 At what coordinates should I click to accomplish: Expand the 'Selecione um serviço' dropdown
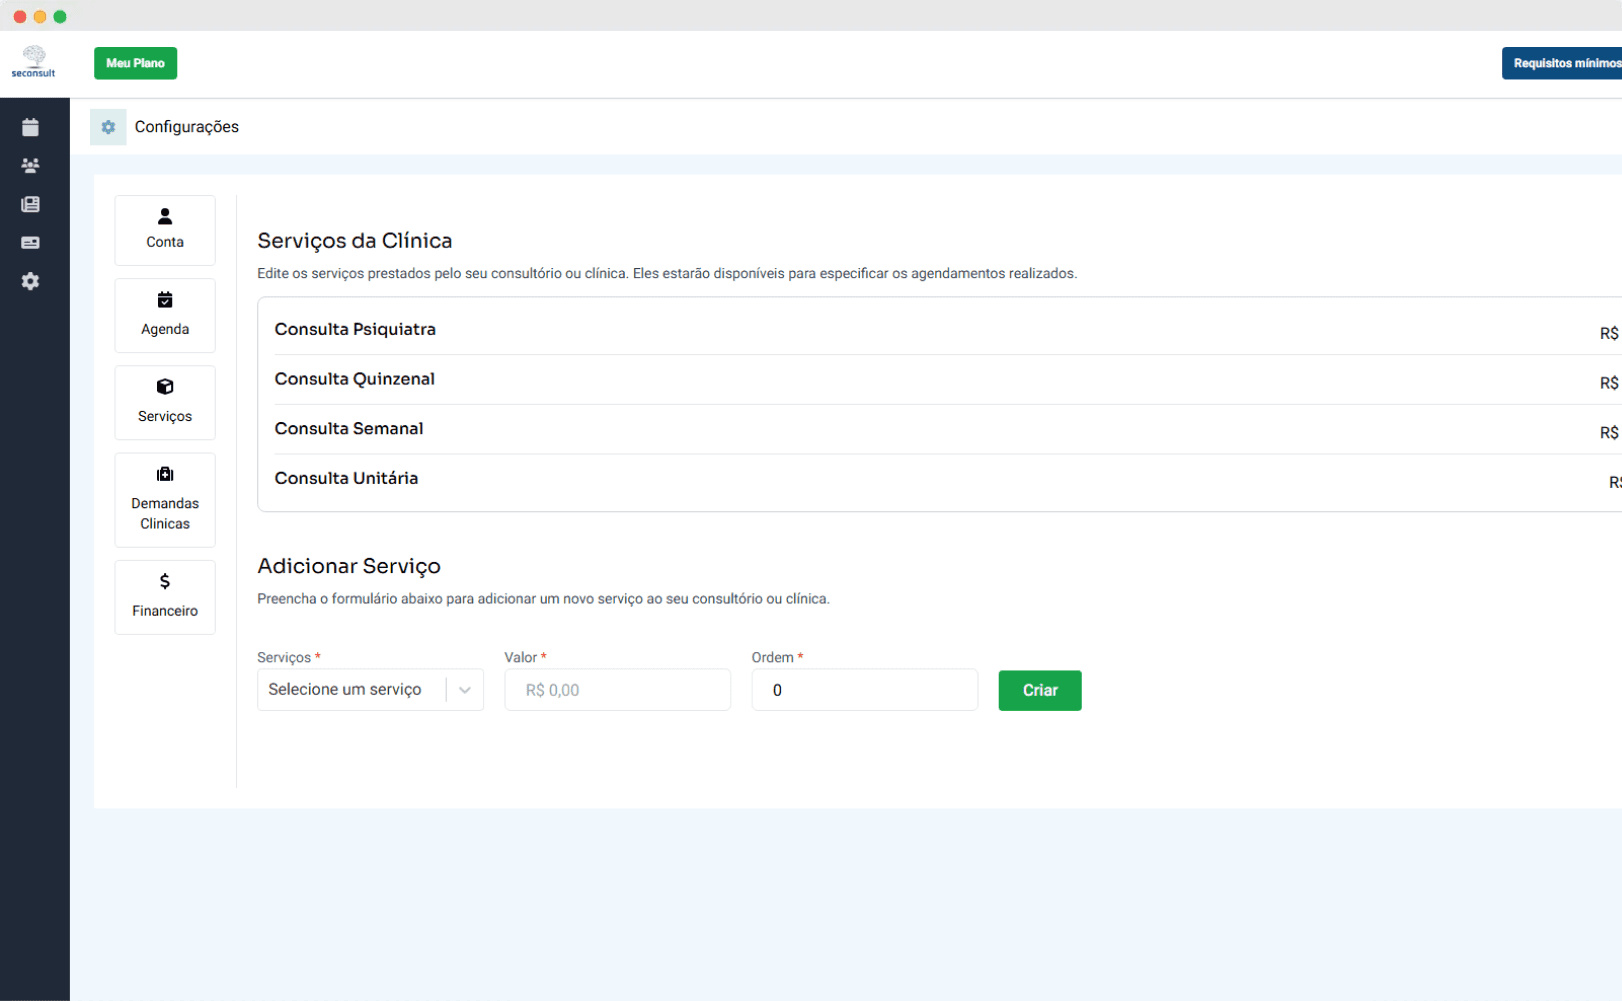(370, 690)
